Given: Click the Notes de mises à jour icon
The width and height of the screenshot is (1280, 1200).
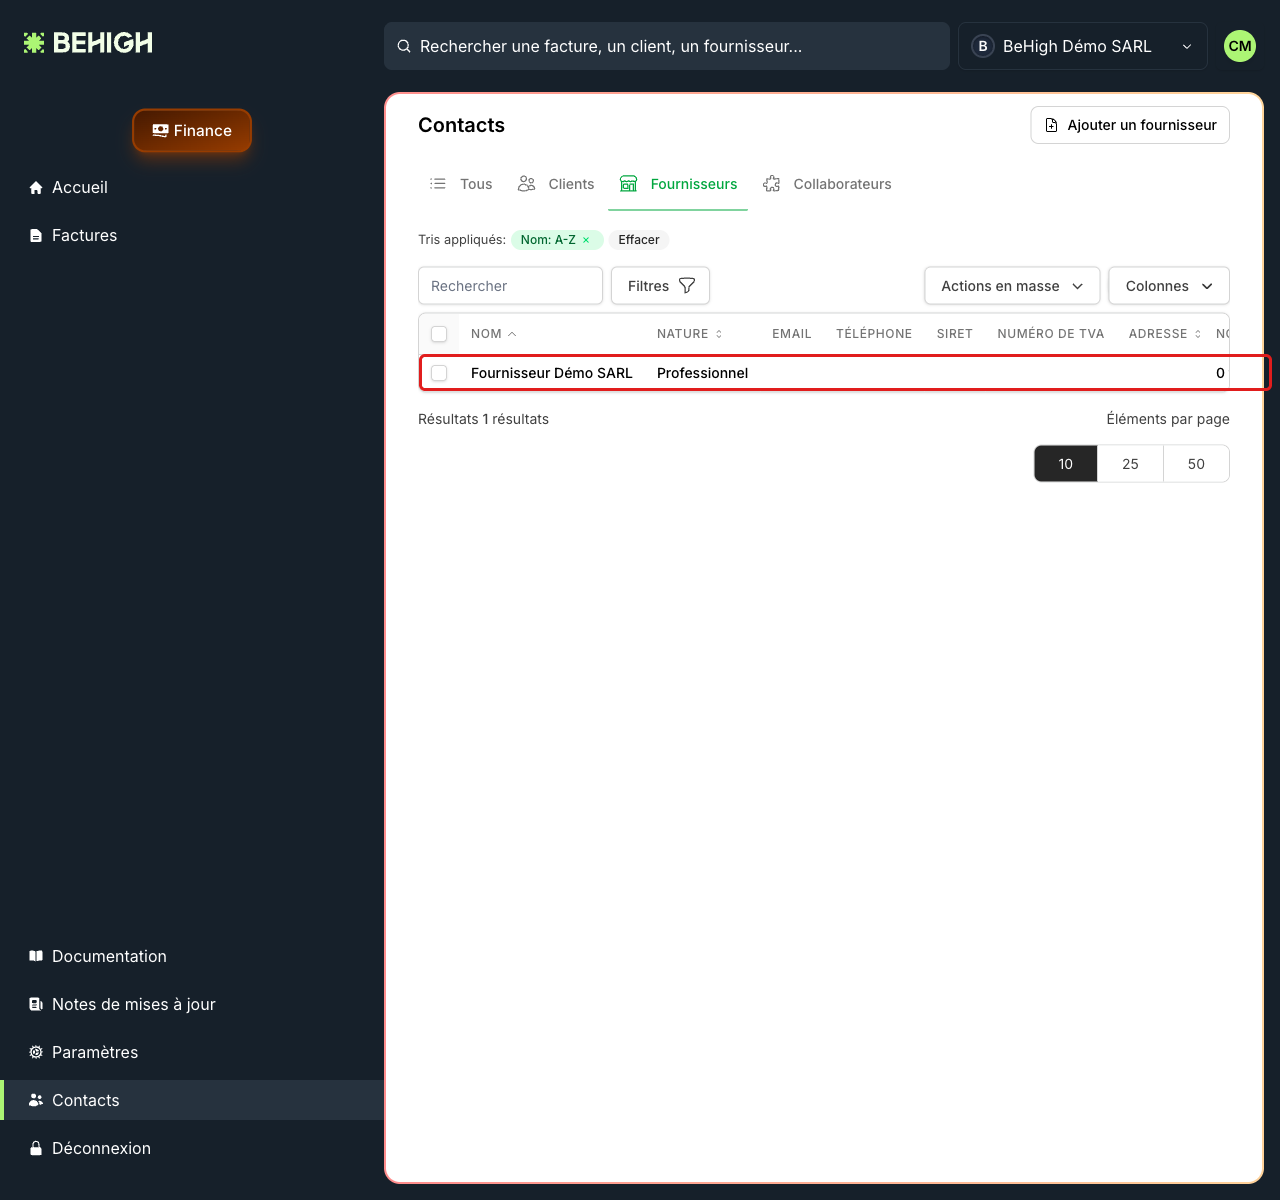Looking at the screenshot, I should coord(36,1004).
